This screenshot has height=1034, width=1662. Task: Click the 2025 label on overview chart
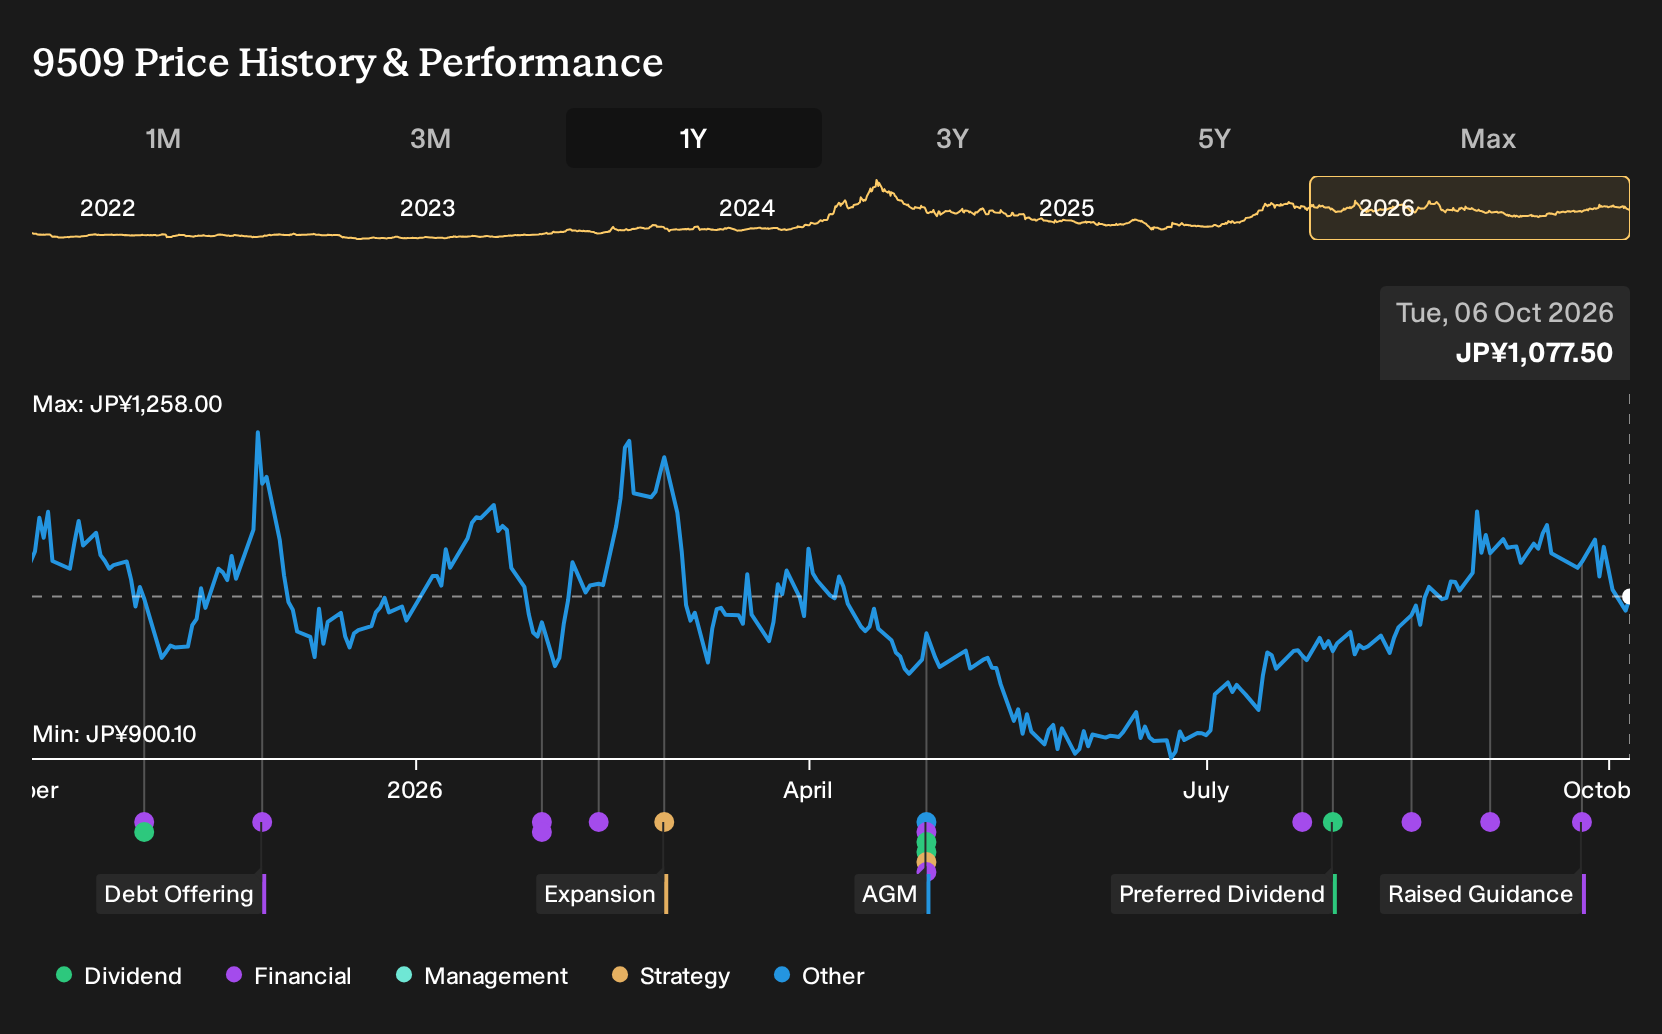point(1067,208)
